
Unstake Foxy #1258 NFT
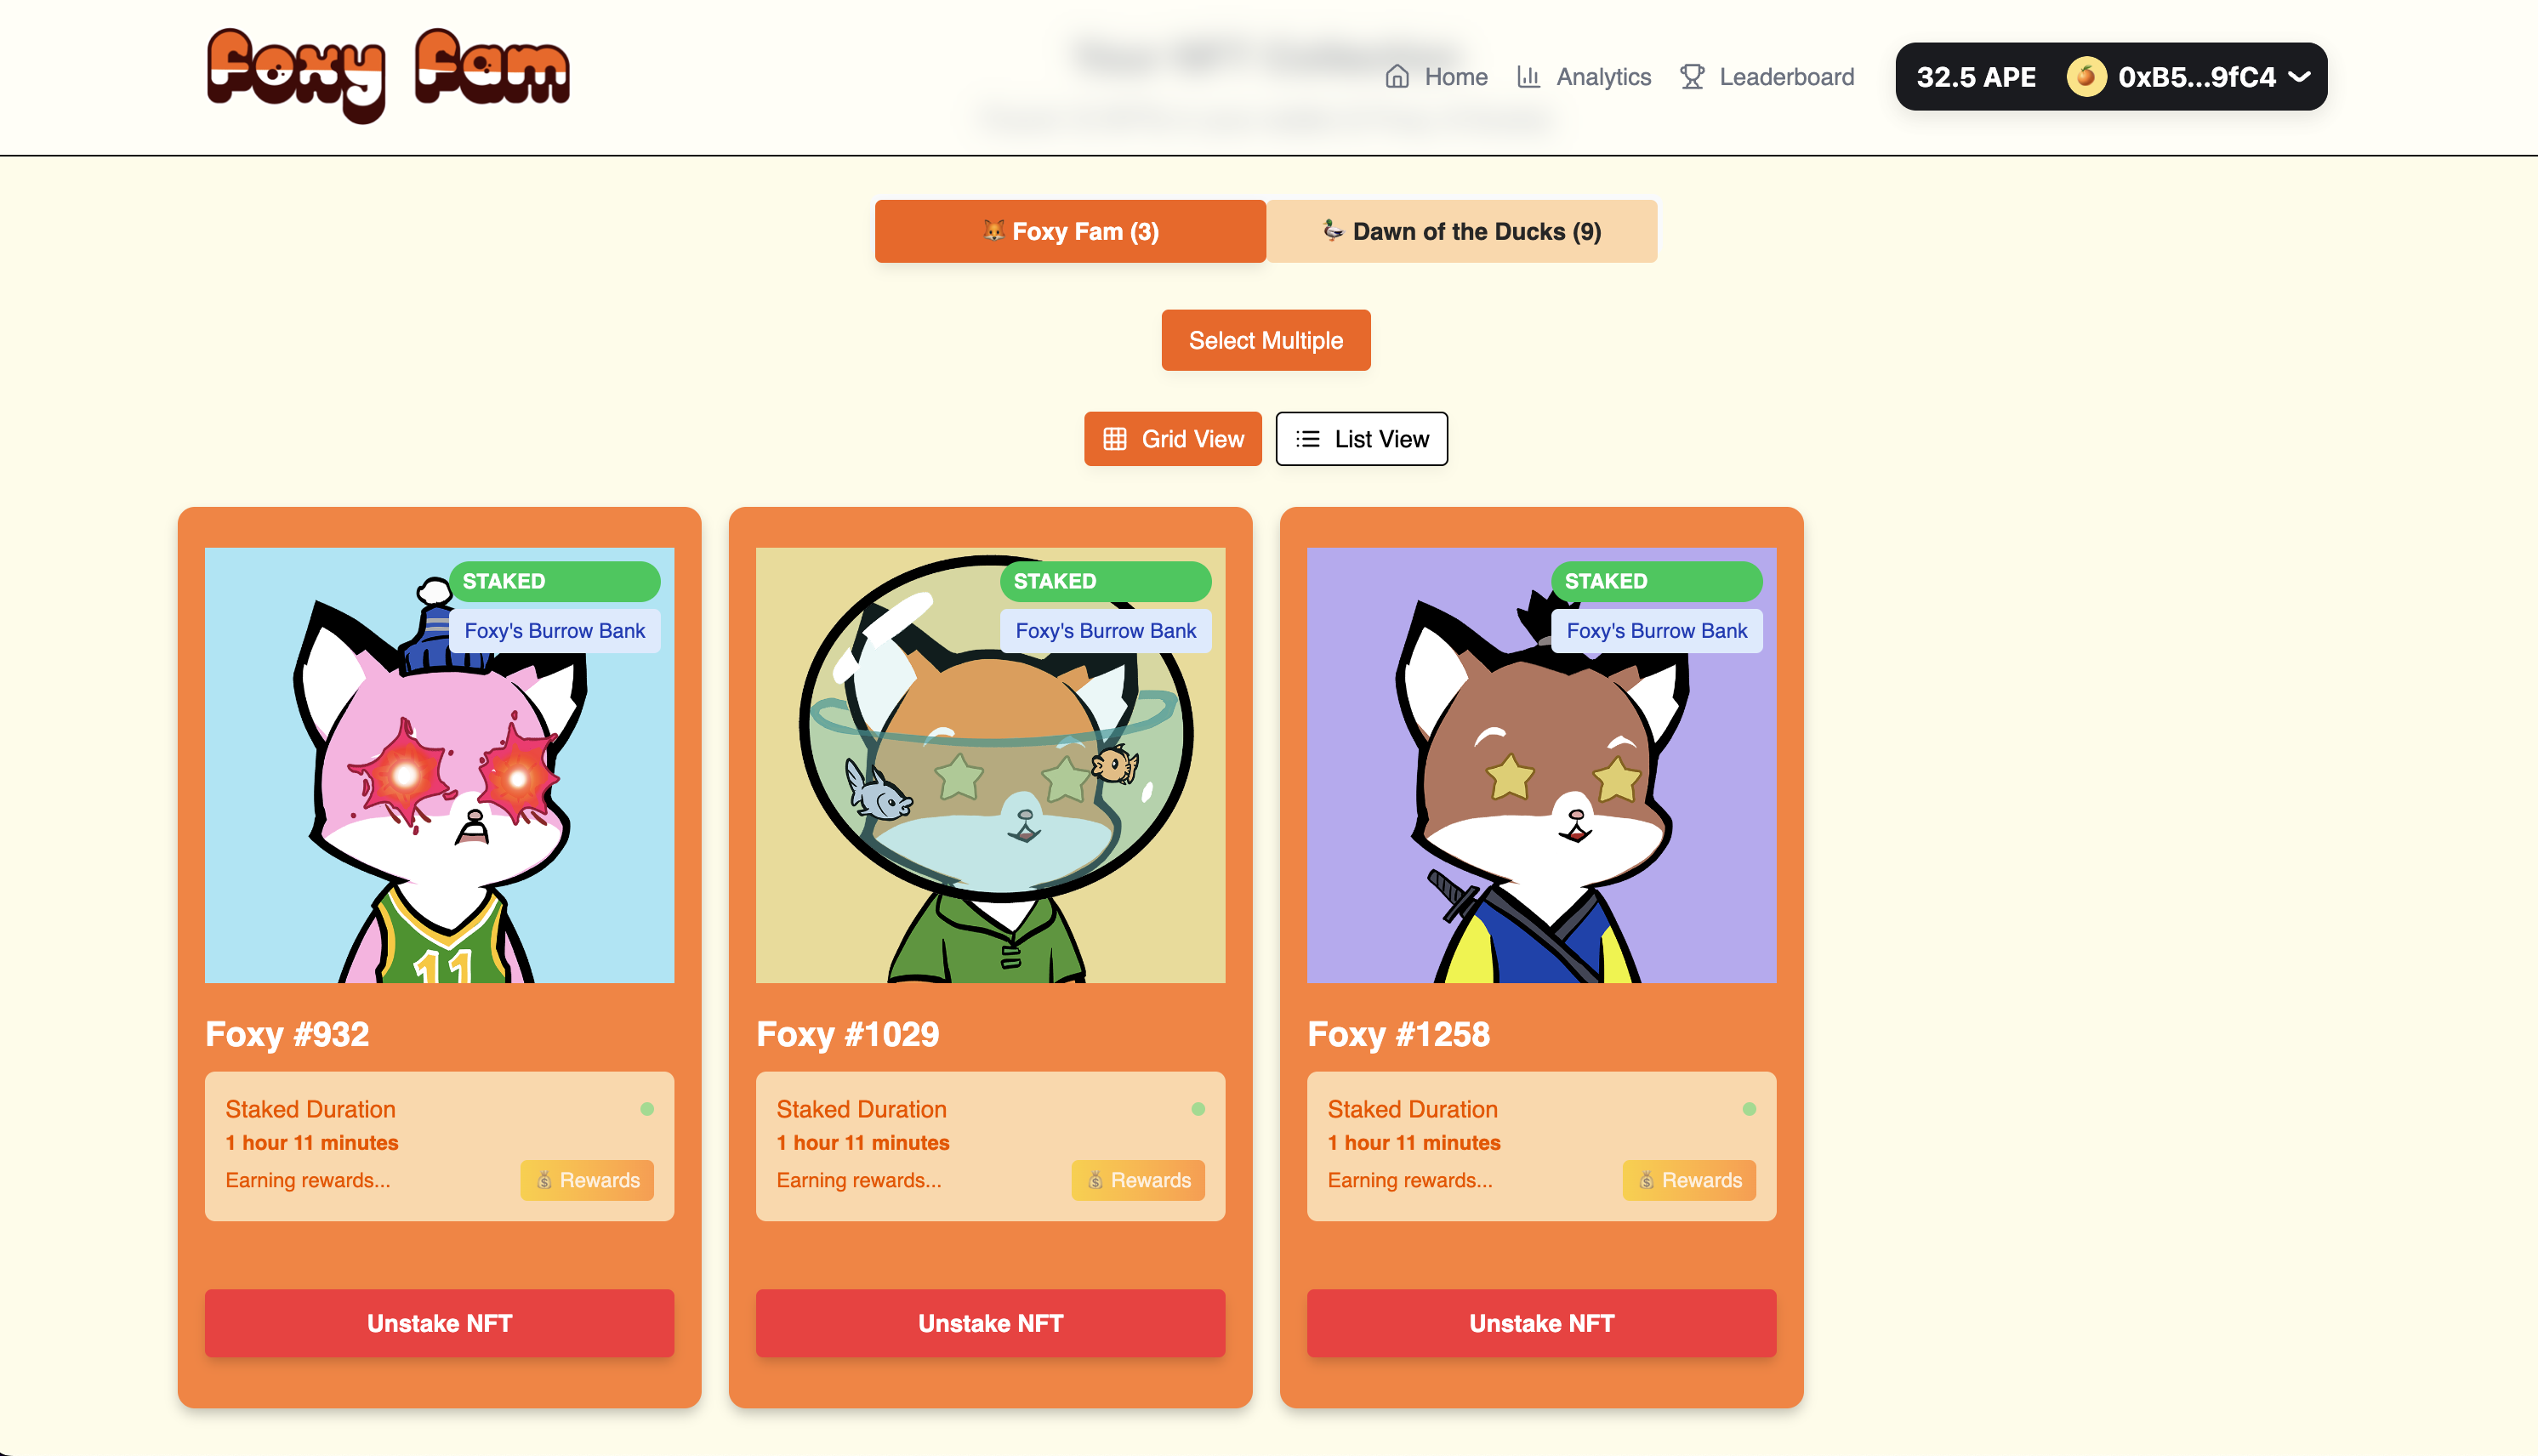(1542, 1323)
